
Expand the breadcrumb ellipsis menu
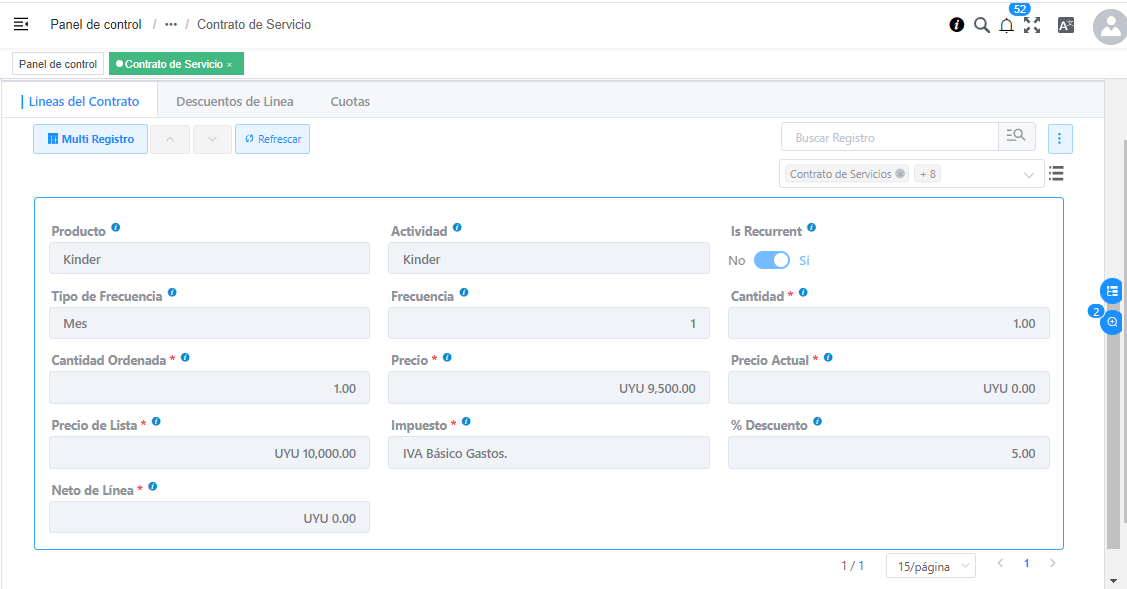[x=171, y=24]
